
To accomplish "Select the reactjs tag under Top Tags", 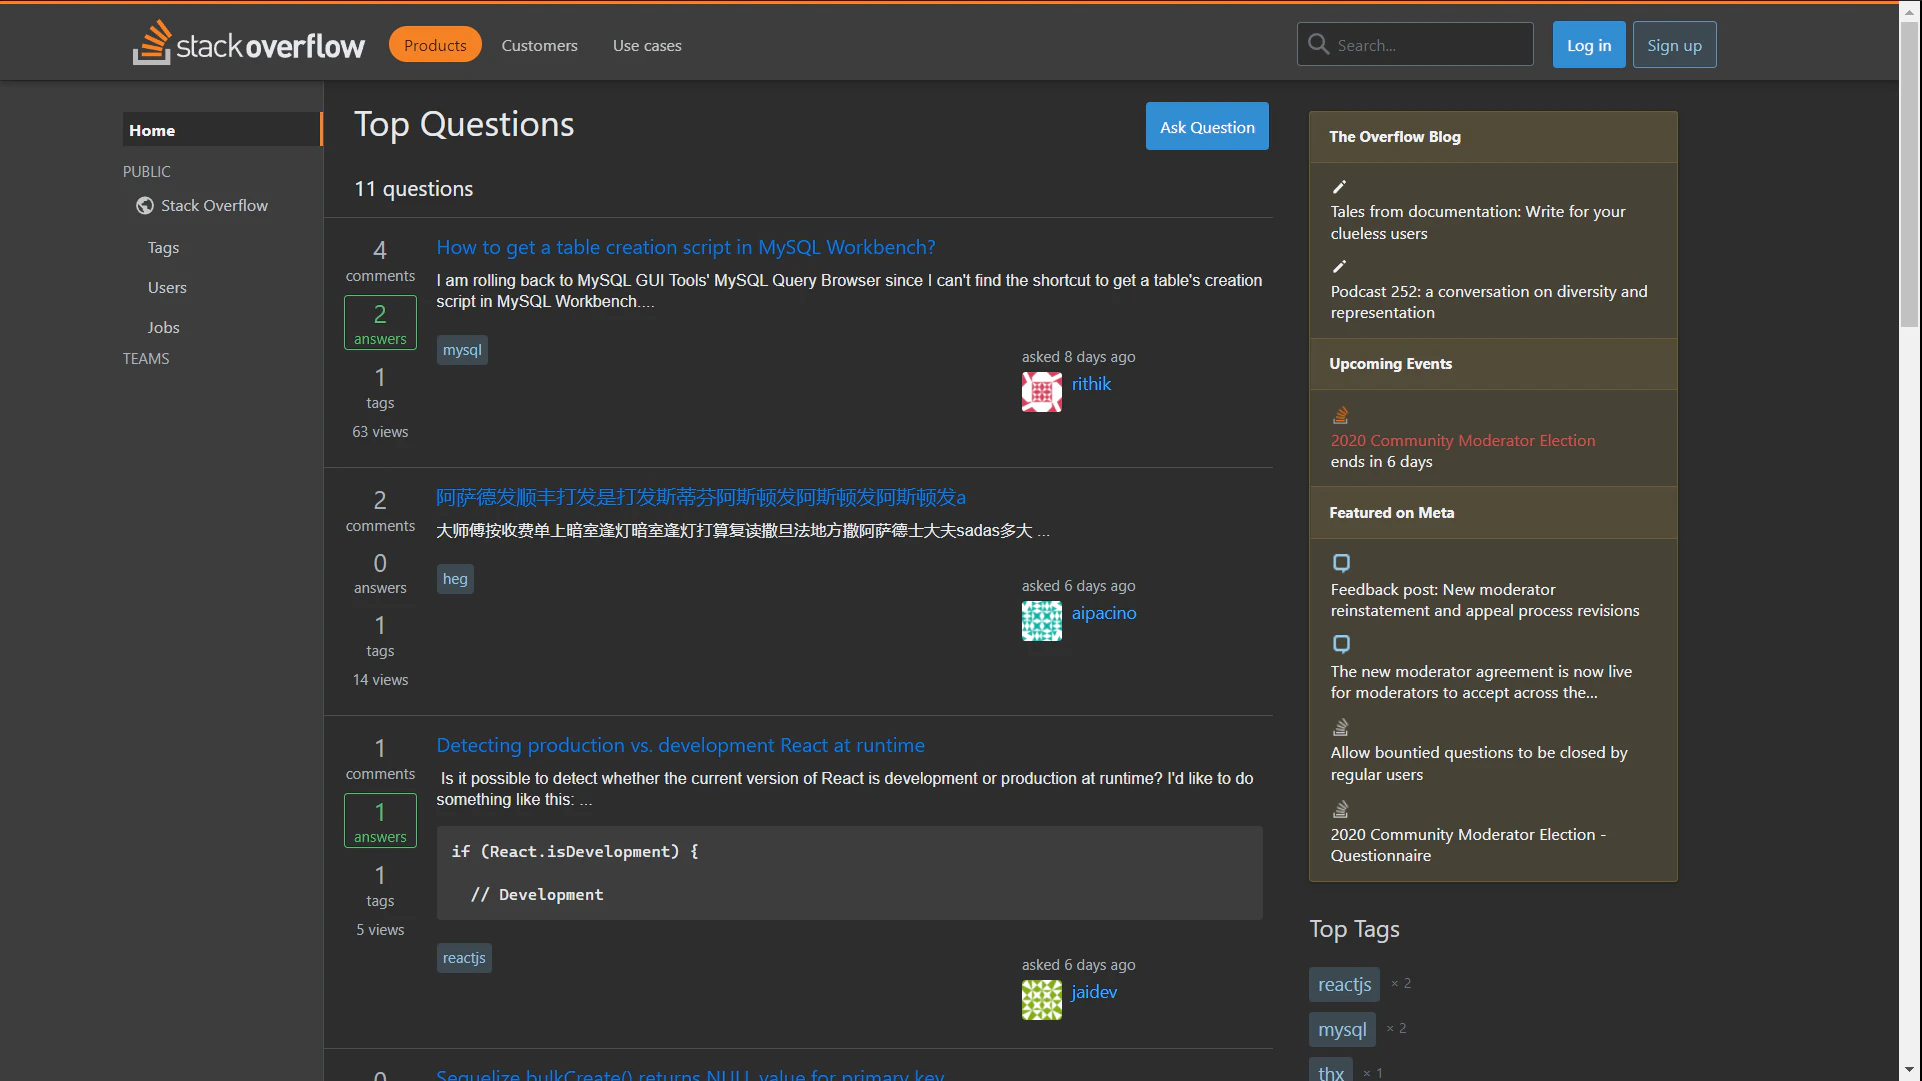I will (x=1343, y=984).
